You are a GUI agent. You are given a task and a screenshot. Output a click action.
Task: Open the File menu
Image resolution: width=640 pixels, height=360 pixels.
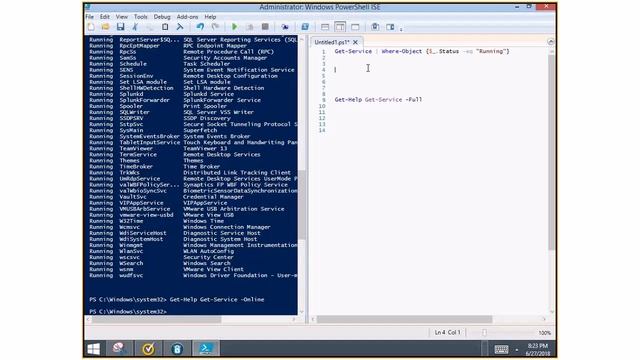click(89, 17)
